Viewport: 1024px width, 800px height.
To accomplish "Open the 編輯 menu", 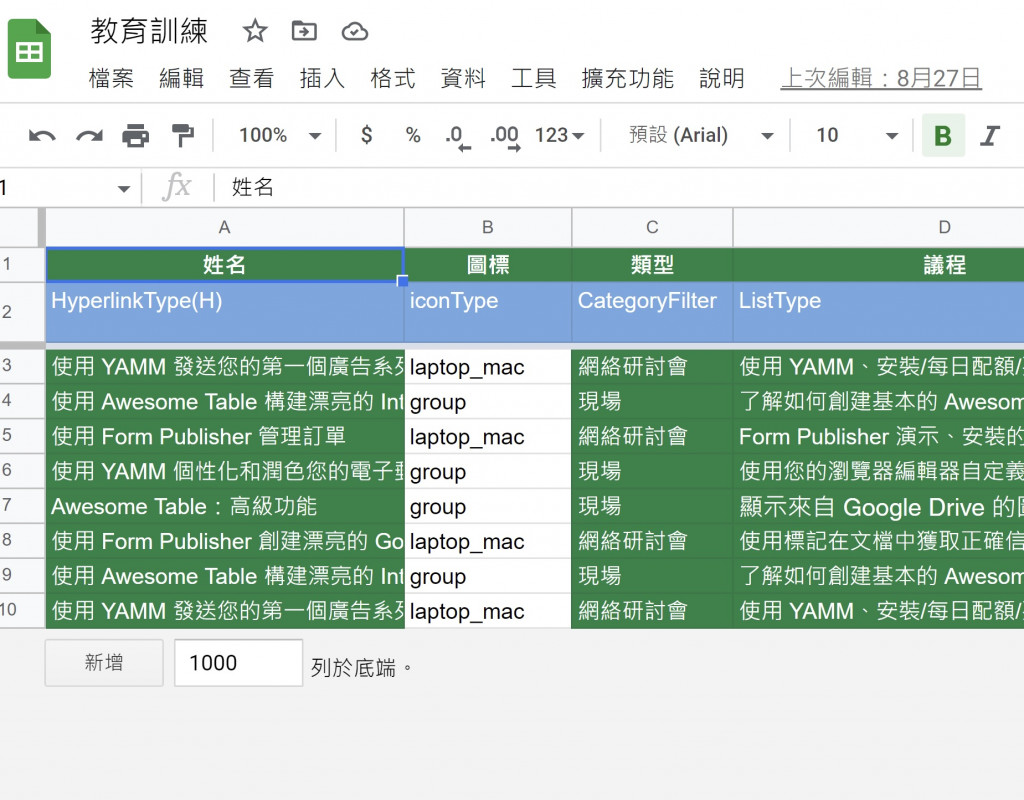I will [182, 78].
